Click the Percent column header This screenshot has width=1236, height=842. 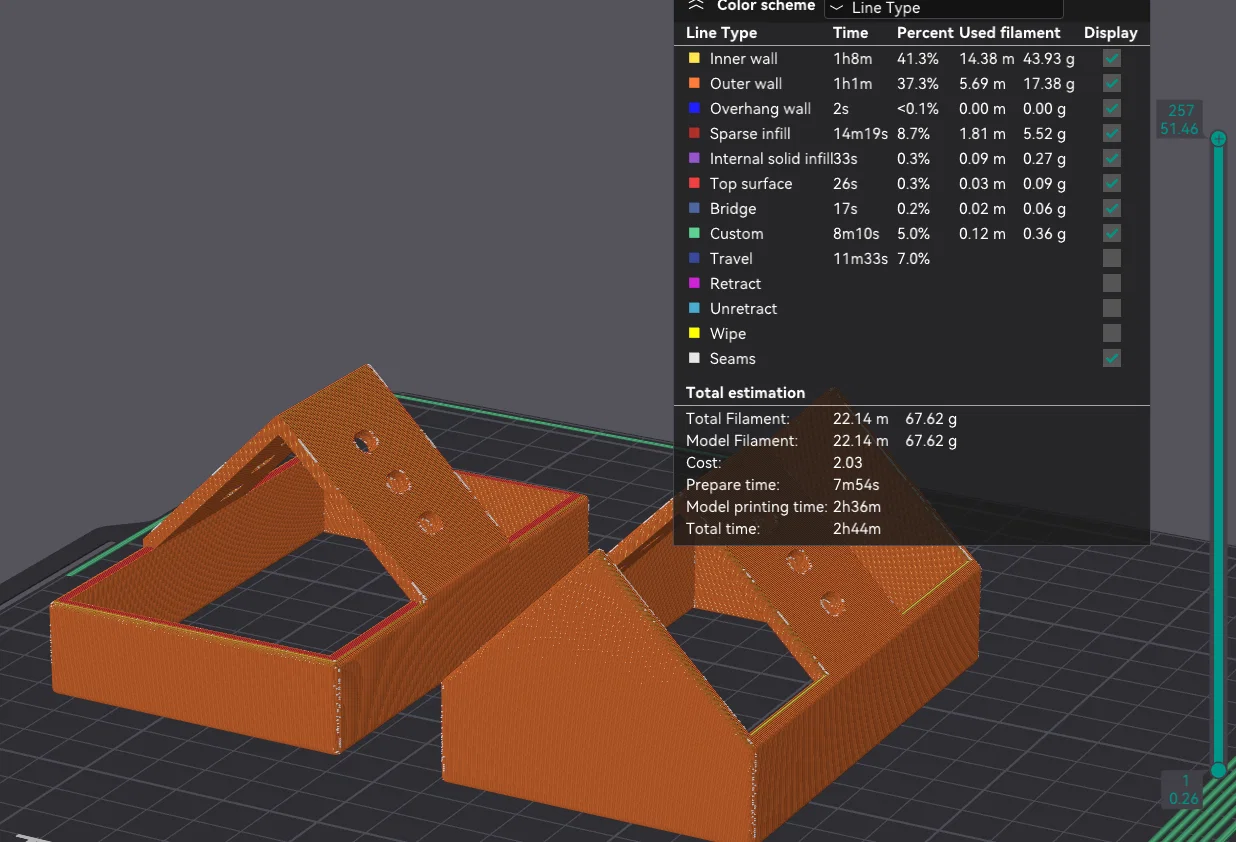(925, 33)
